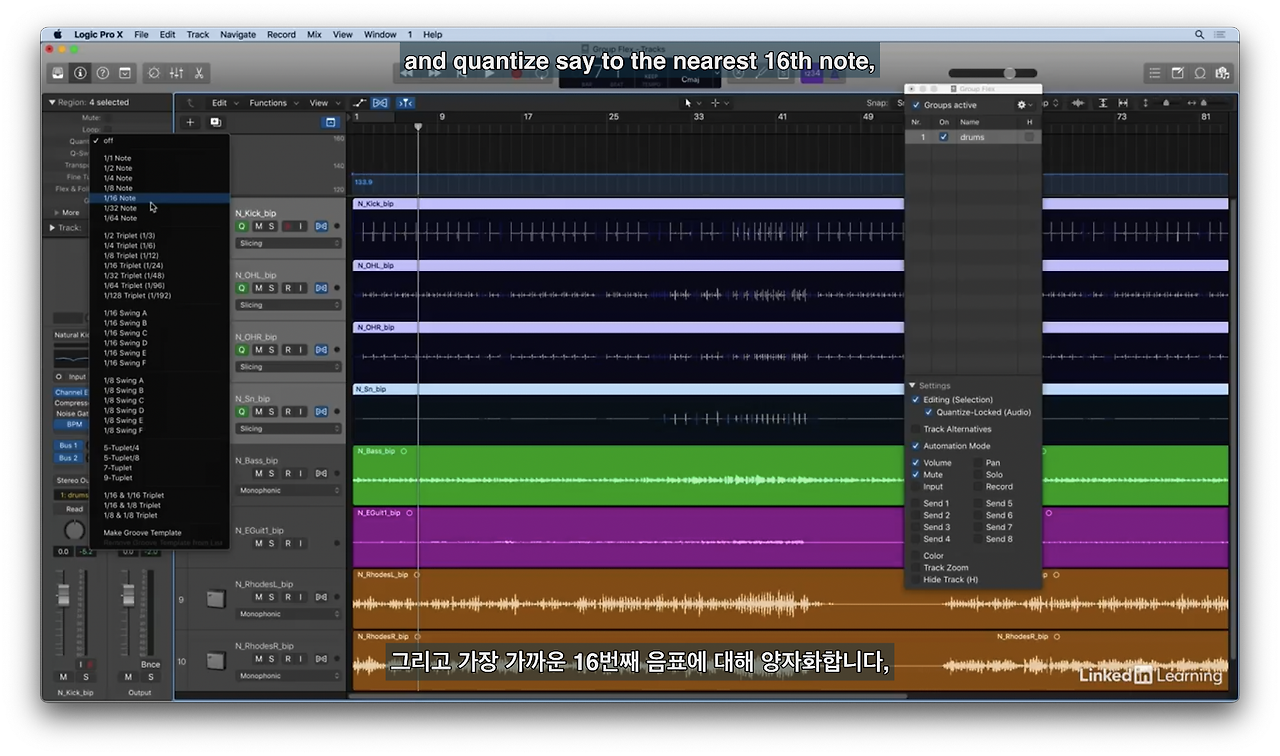This screenshot has width=1280, height=756.
Task: Toggle Global Tracks blue button
Action: (x=331, y=122)
